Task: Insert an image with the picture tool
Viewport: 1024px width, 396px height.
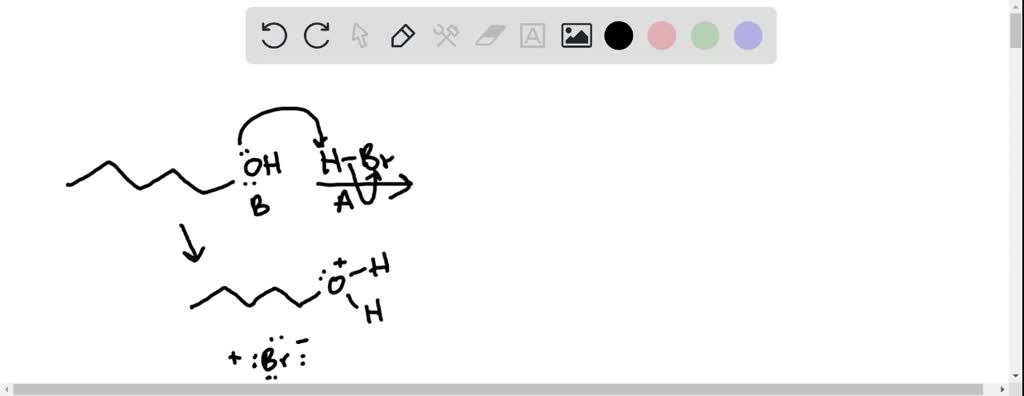Action: click(576, 35)
